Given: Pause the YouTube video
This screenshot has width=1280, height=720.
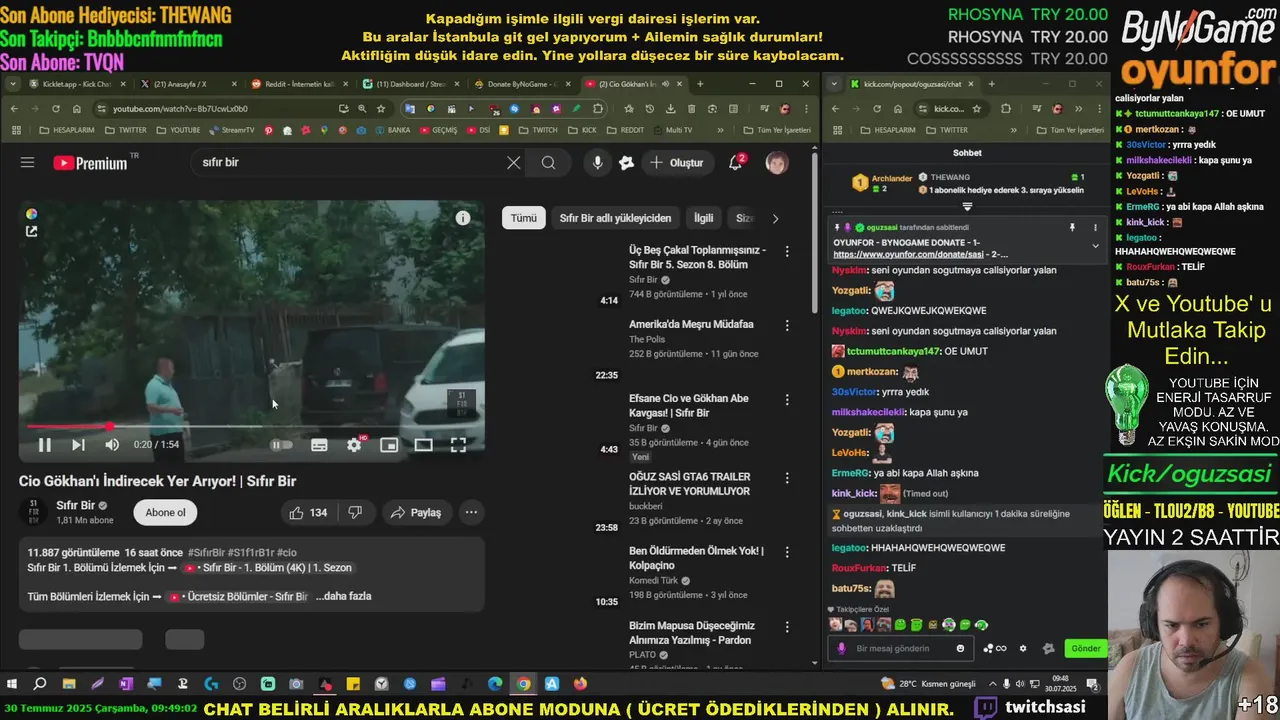Looking at the screenshot, I should (44, 445).
